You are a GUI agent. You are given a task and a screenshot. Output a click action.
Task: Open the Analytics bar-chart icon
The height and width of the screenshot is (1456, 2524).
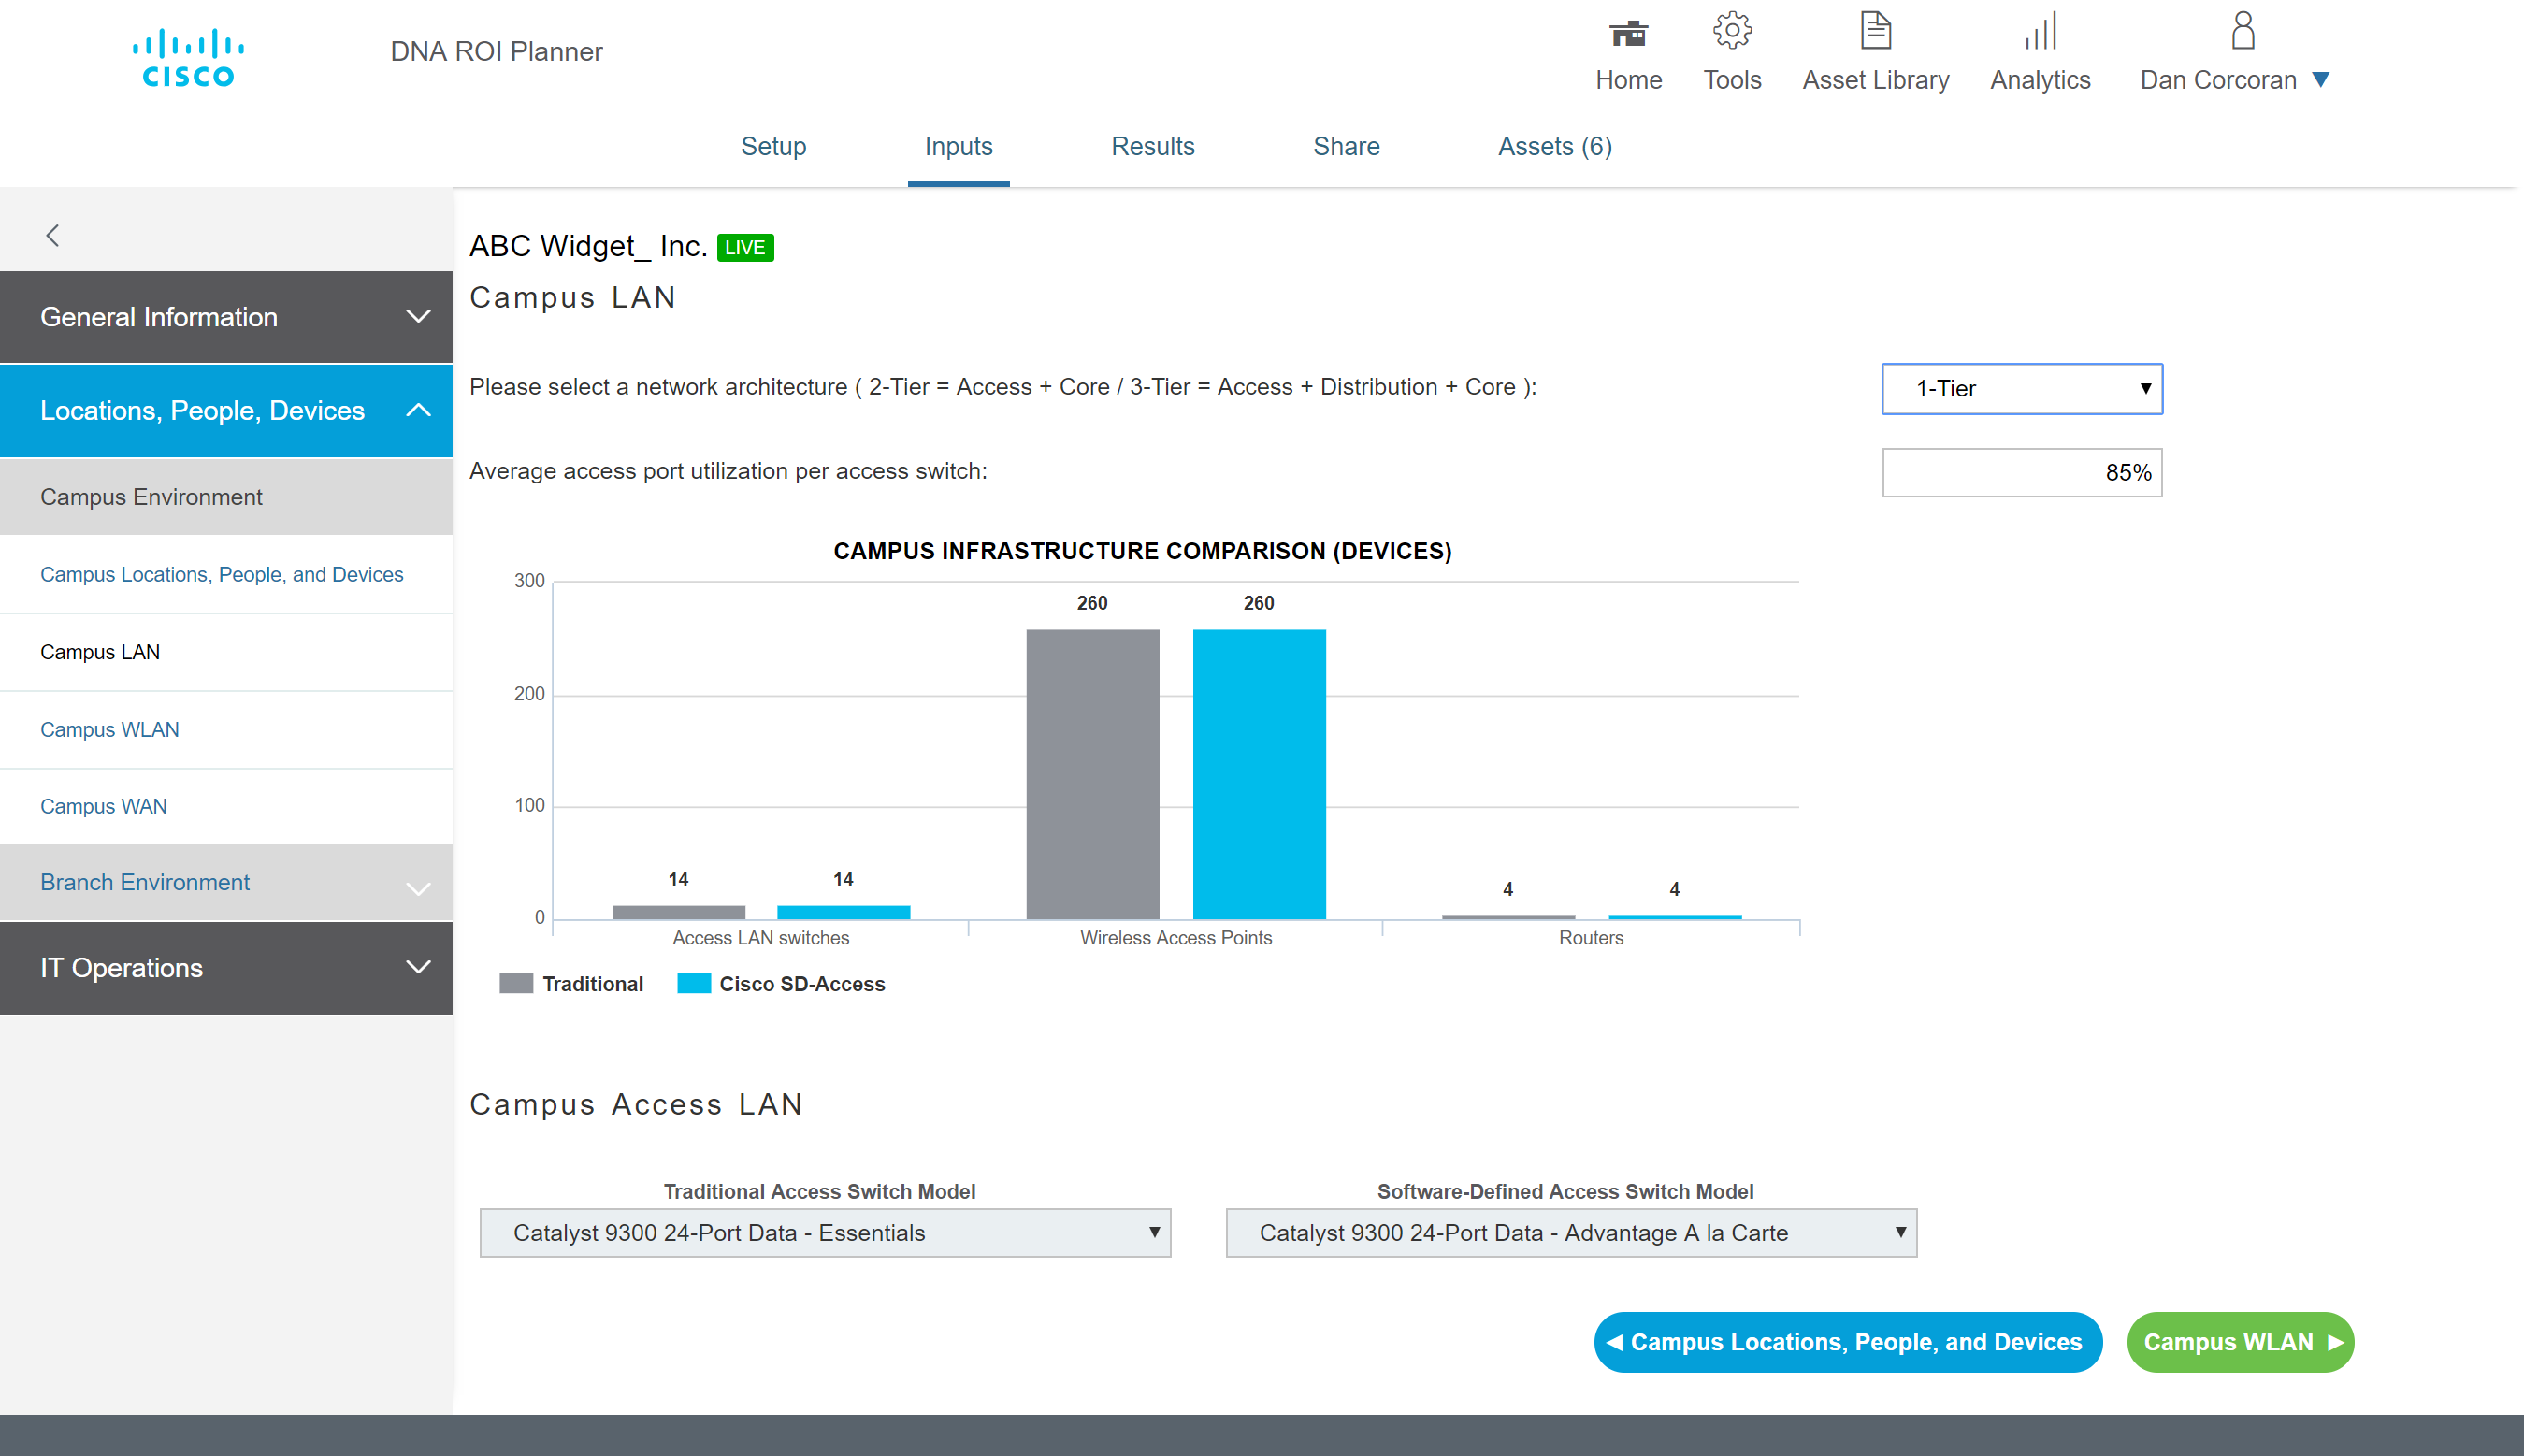coord(2040,31)
